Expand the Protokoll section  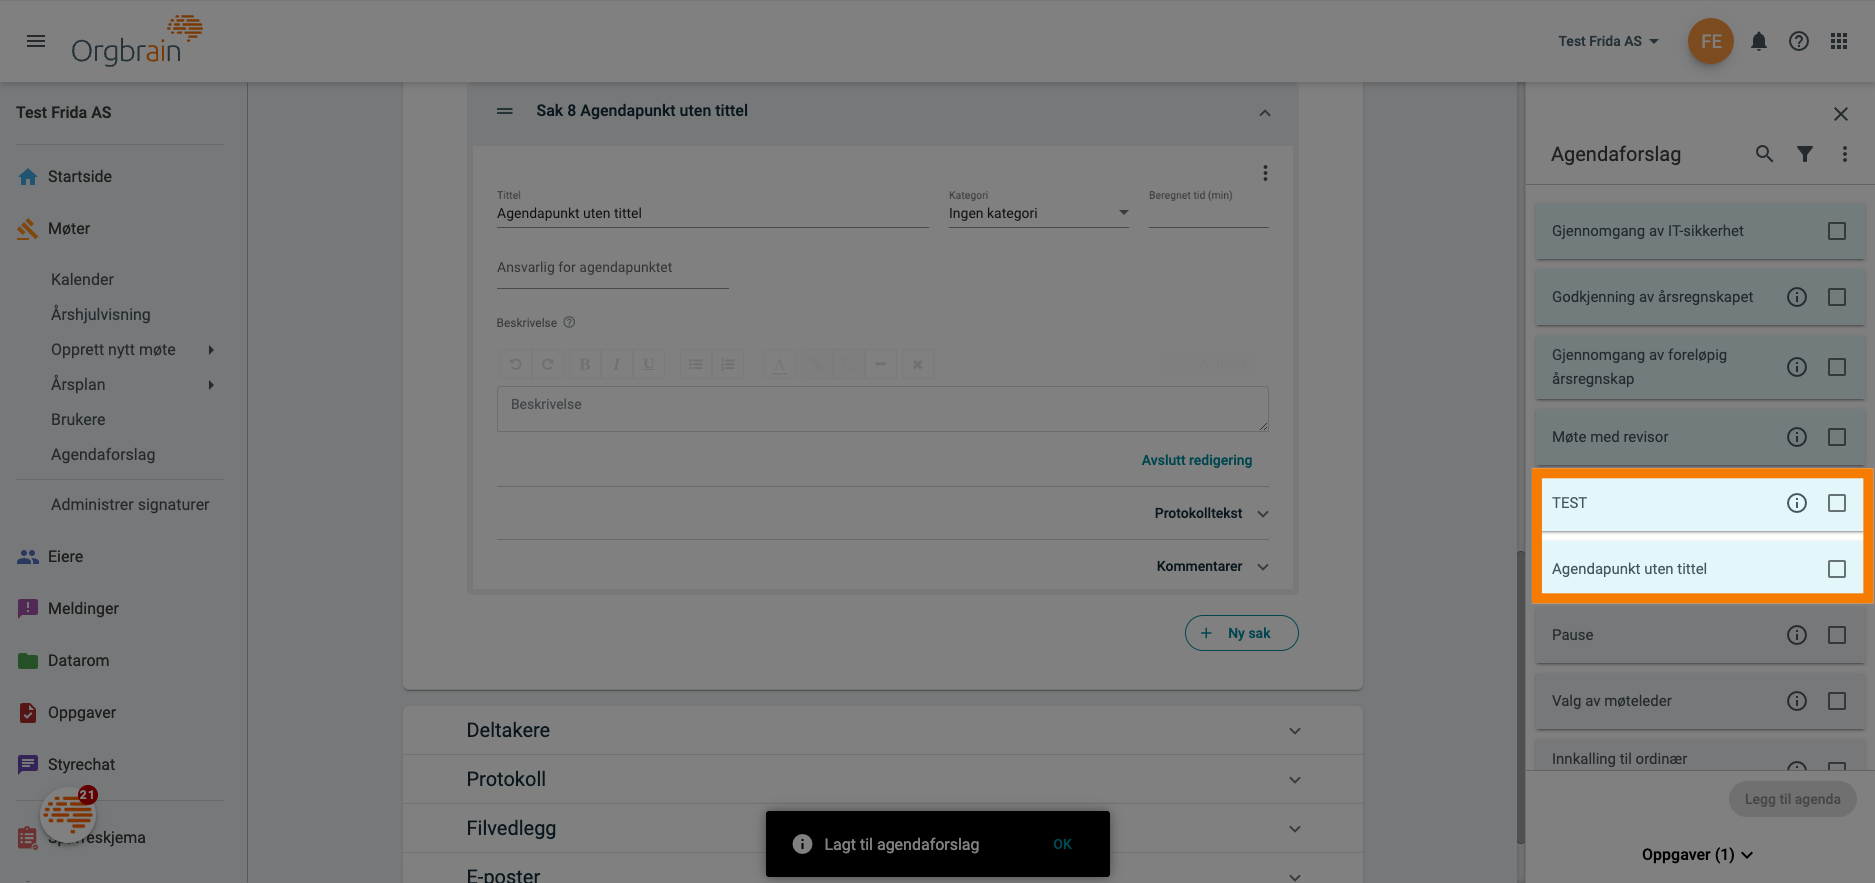(x=883, y=780)
